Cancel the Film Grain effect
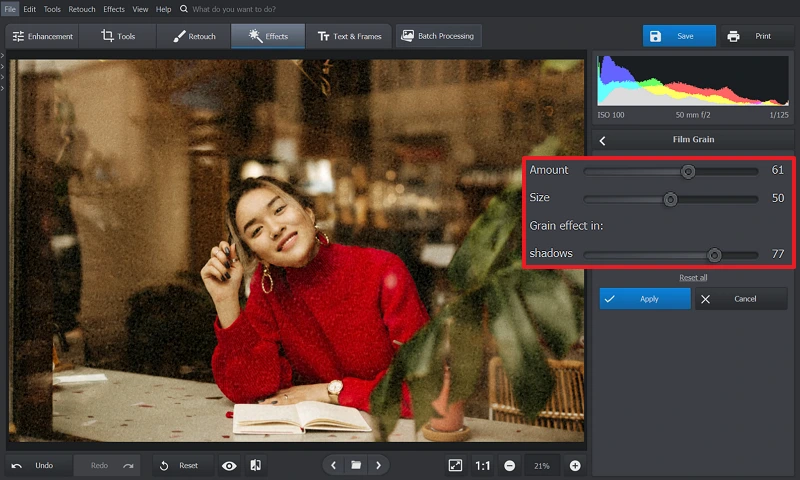 click(741, 299)
